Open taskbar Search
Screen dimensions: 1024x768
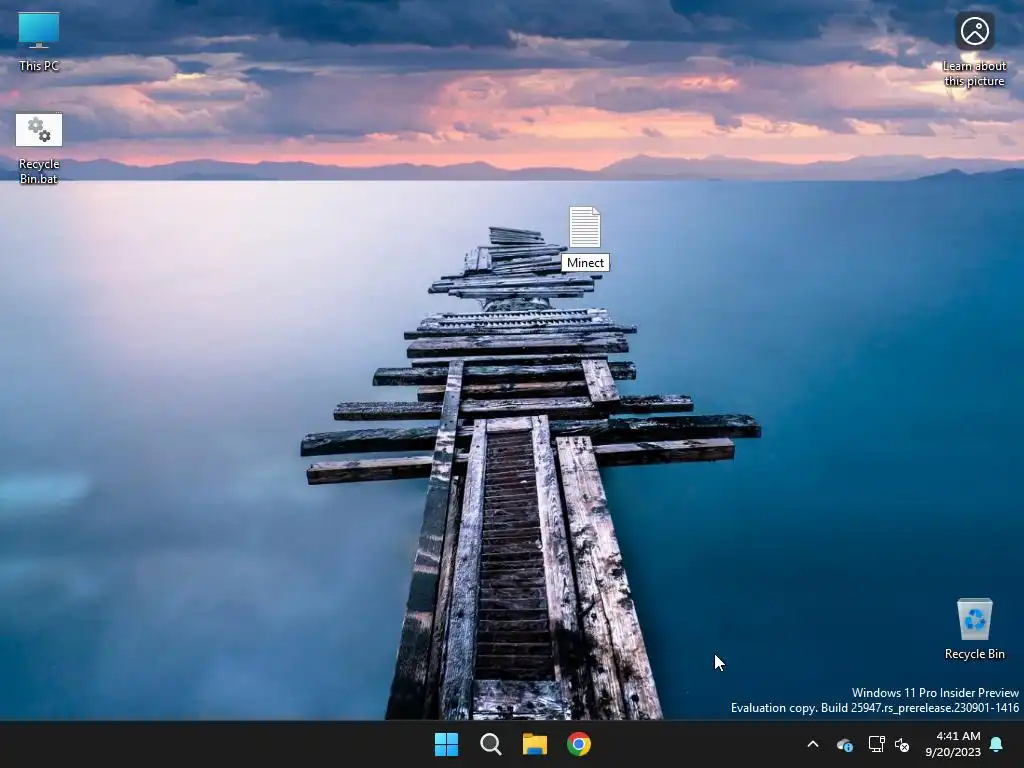490,744
